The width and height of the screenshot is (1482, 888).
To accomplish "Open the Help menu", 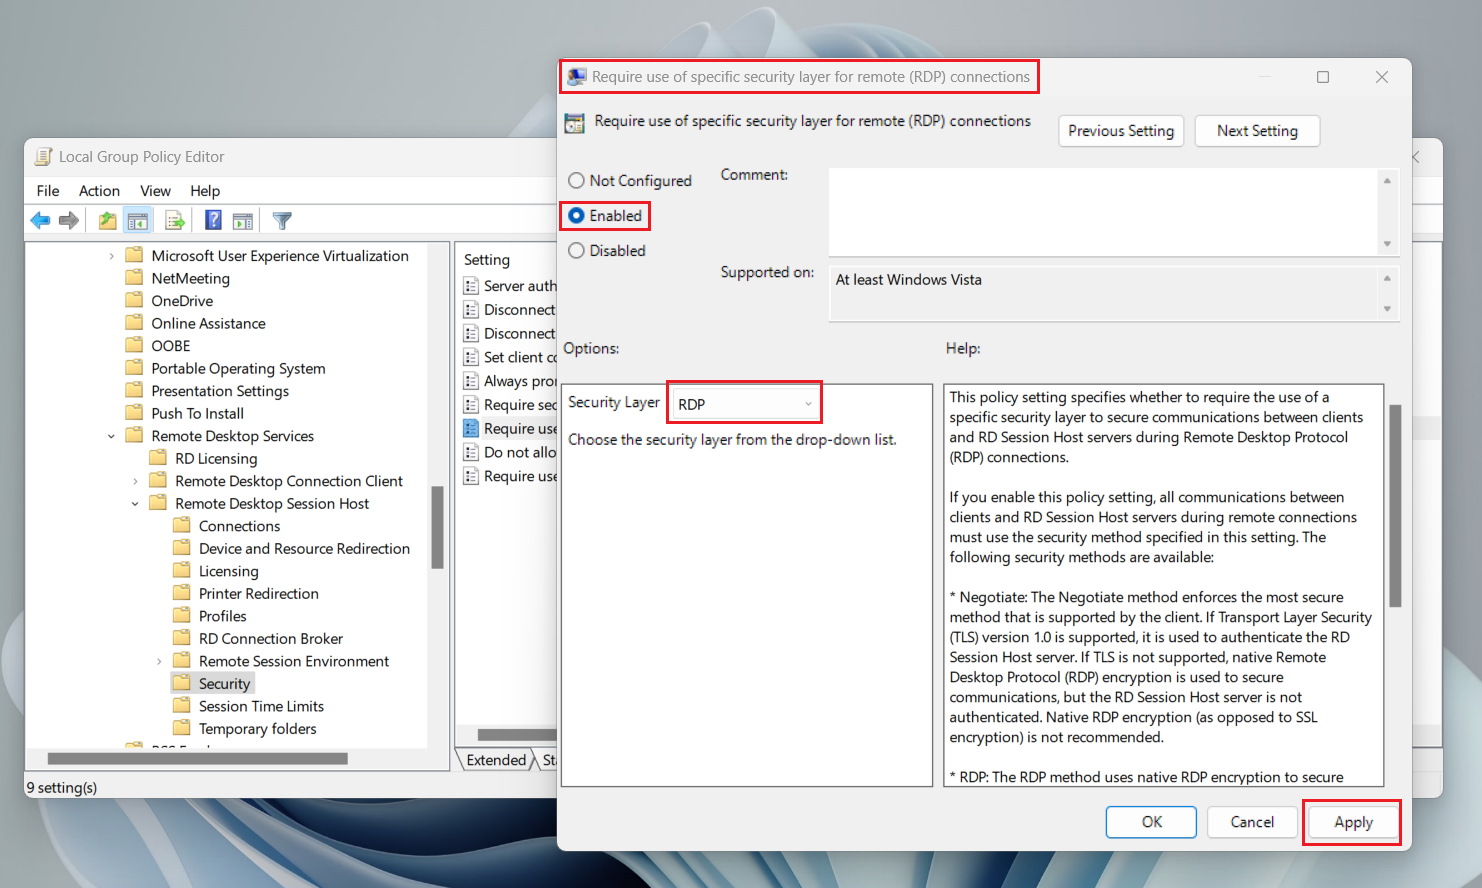I will [205, 191].
